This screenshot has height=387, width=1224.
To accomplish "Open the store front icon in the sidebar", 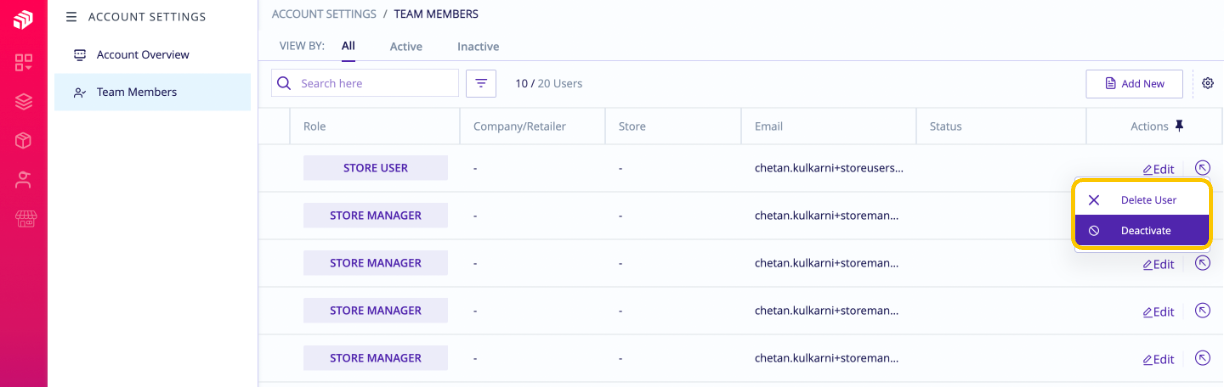I will 25,219.
